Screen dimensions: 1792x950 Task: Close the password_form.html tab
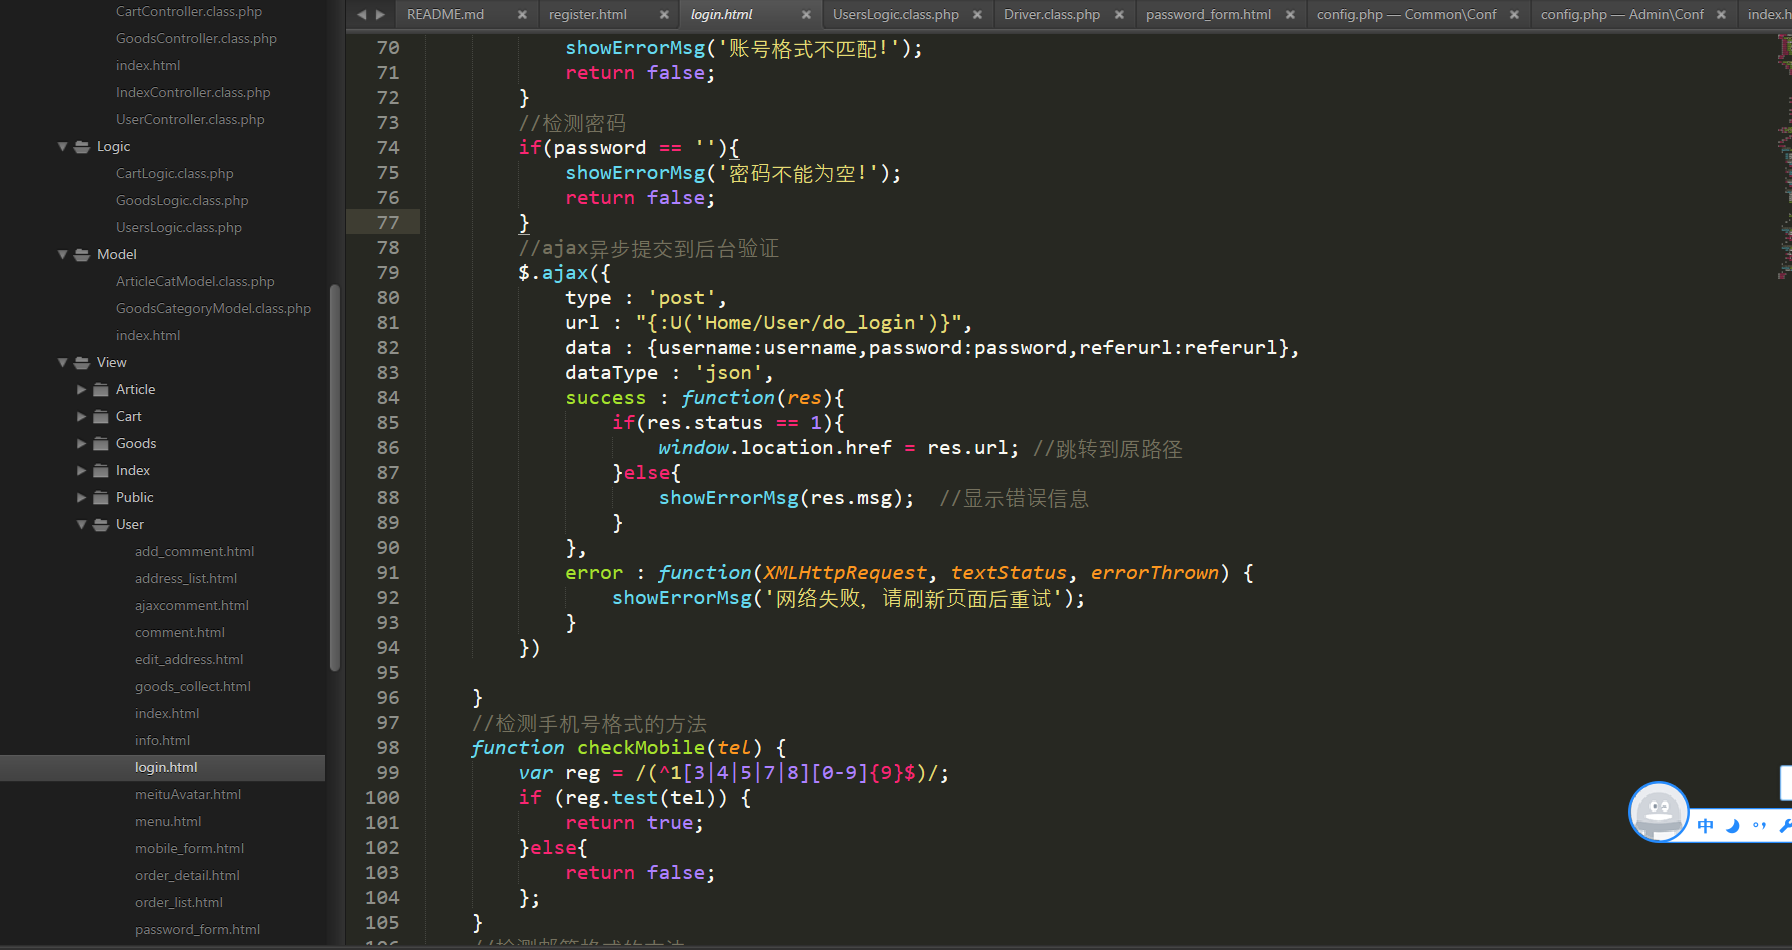[1290, 15]
